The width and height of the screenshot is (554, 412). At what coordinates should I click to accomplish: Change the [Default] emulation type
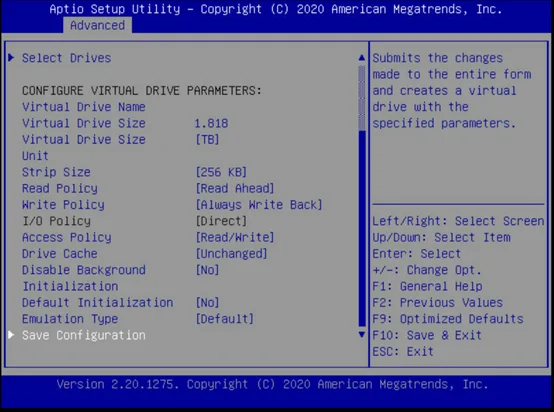(x=225, y=319)
